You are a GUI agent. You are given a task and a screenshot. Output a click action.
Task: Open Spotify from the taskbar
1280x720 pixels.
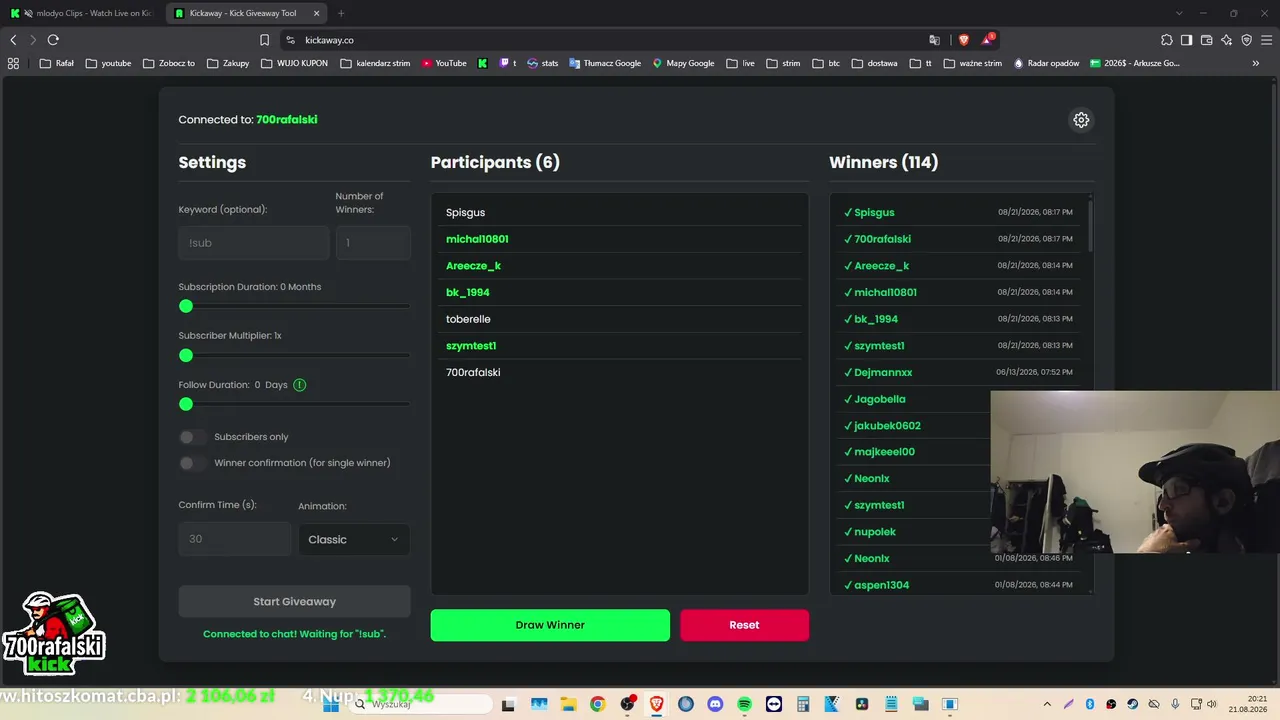tap(744, 704)
